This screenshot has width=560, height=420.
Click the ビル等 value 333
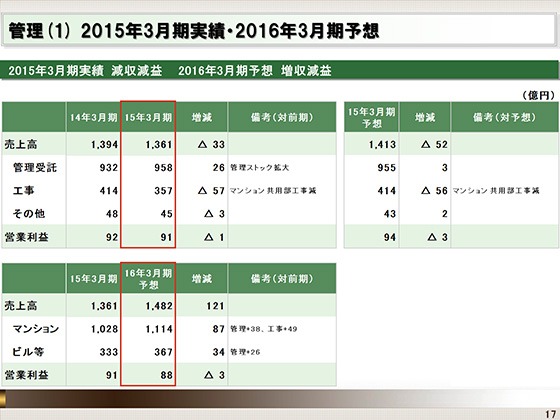click(109, 352)
